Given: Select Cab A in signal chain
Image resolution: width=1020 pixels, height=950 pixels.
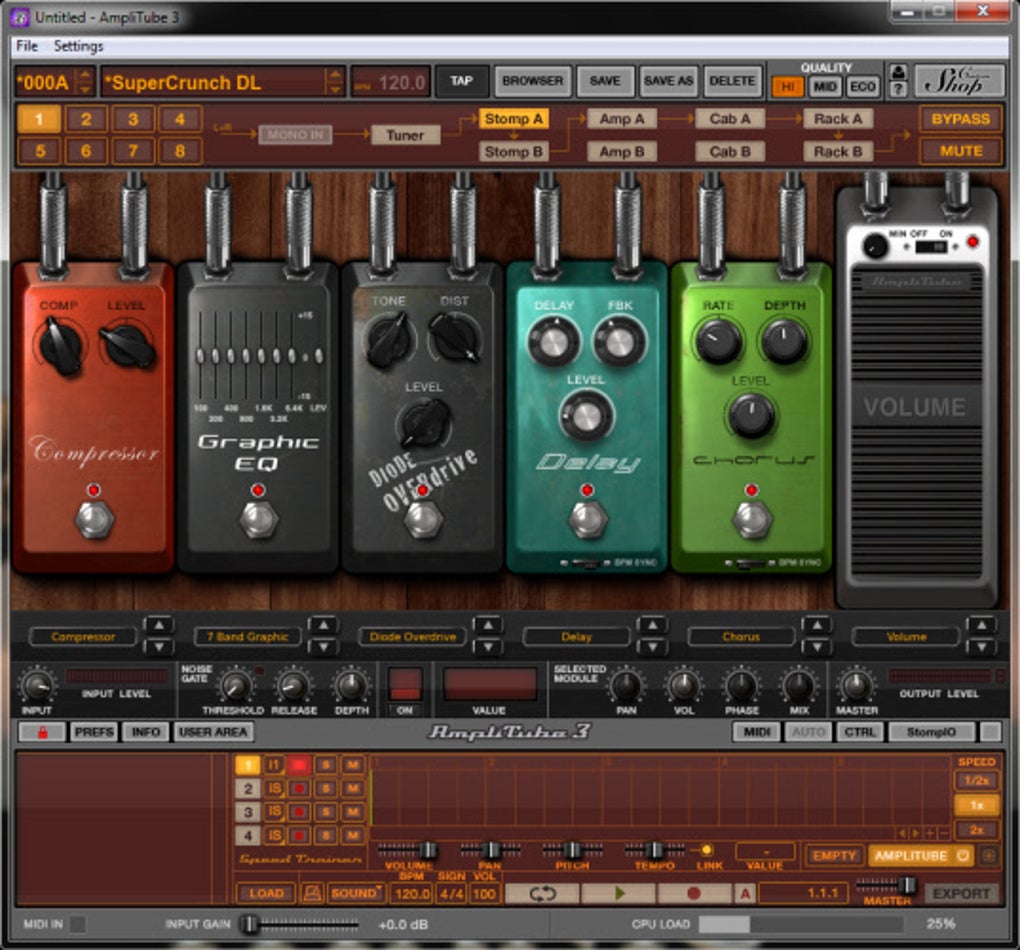Looking at the screenshot, I should (729, 119).
